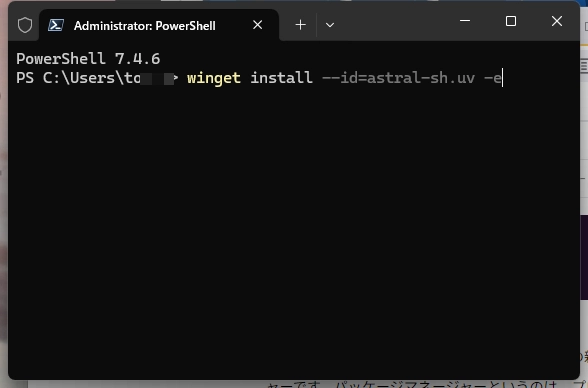The height and width of the screenshot is (388, 588).
Task: Close the PowerShell tab
Action: 258,25
